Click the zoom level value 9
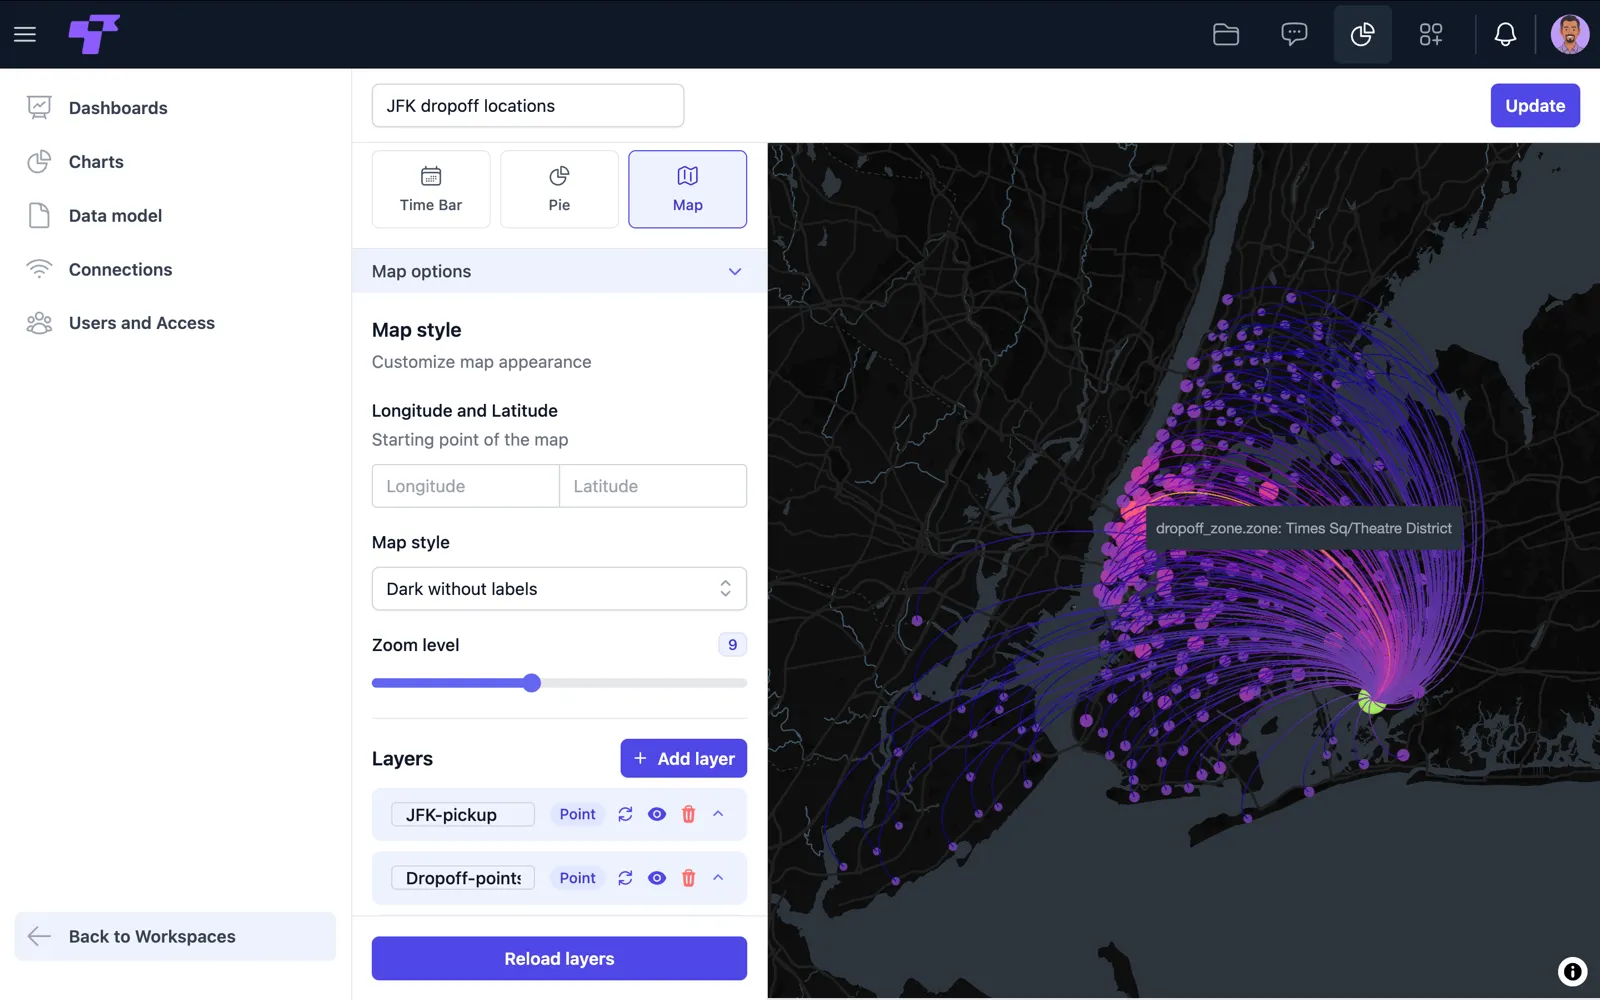Image resolution: width=1600 pixels, height=1000 pixels. (x=733, y=645)
